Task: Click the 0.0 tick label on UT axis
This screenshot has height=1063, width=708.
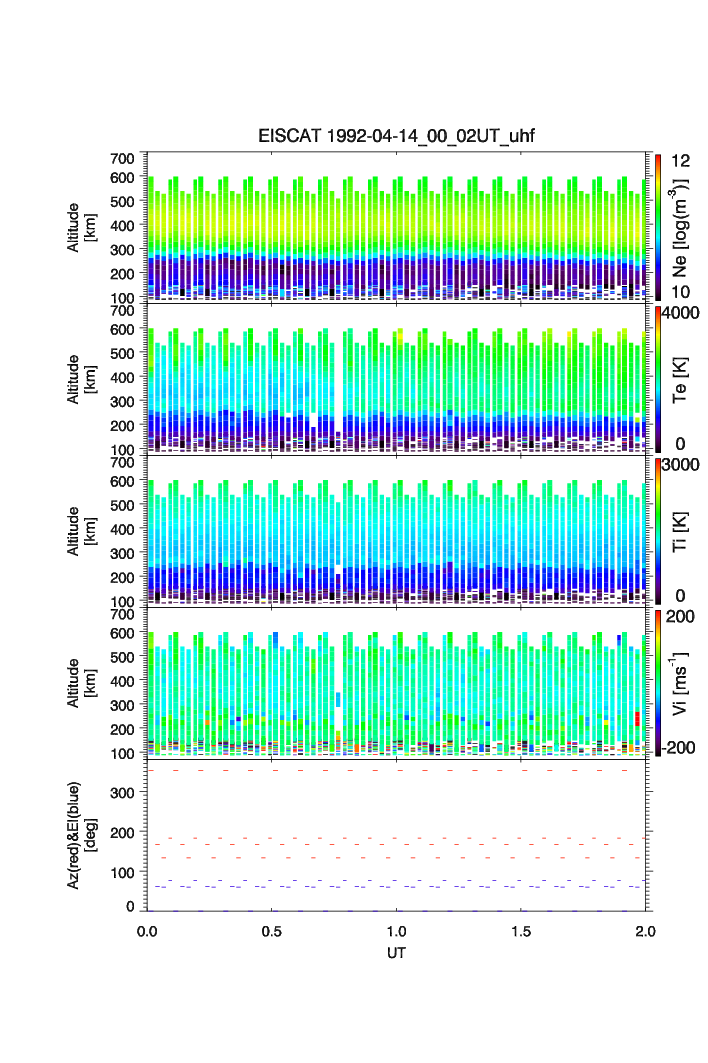Action: click(x=146, y=931)
